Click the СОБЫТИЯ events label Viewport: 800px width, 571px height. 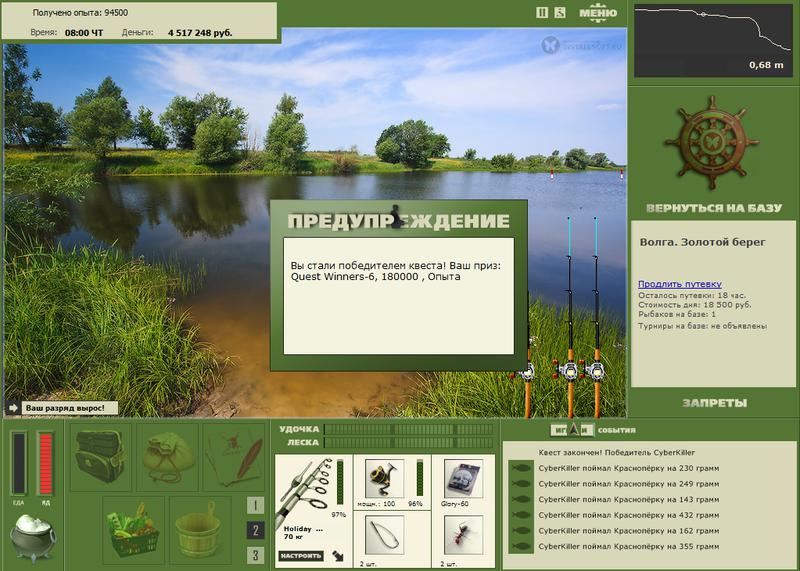tap(617, 430)
